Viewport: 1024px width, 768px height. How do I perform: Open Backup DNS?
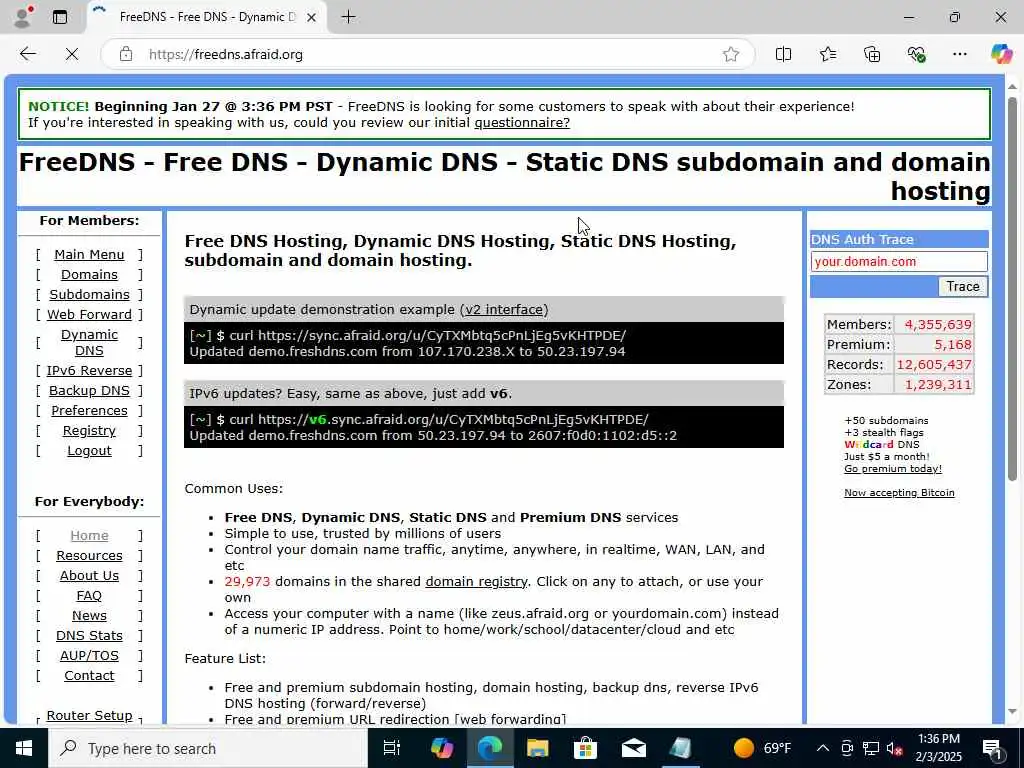click(x=89, y=391)
